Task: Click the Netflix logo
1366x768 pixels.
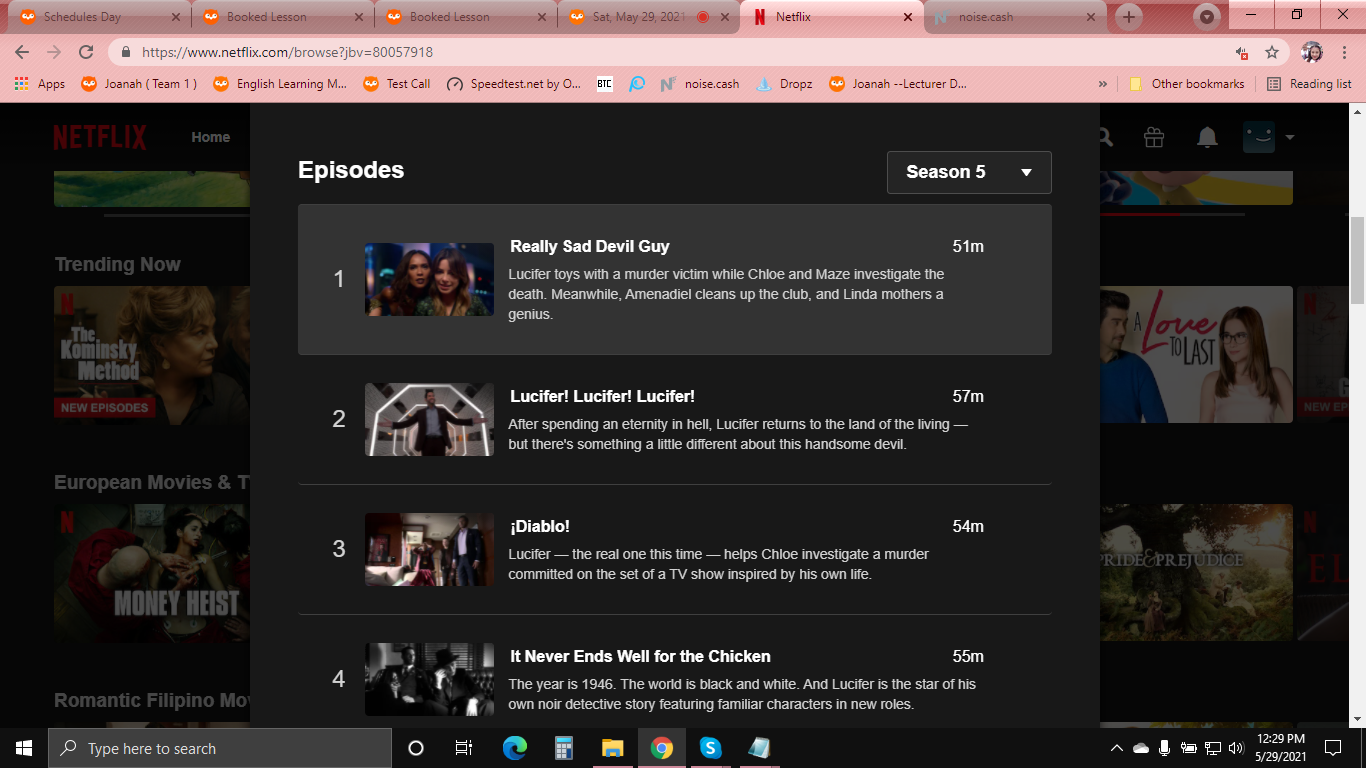Action: [x=100, y=137]
